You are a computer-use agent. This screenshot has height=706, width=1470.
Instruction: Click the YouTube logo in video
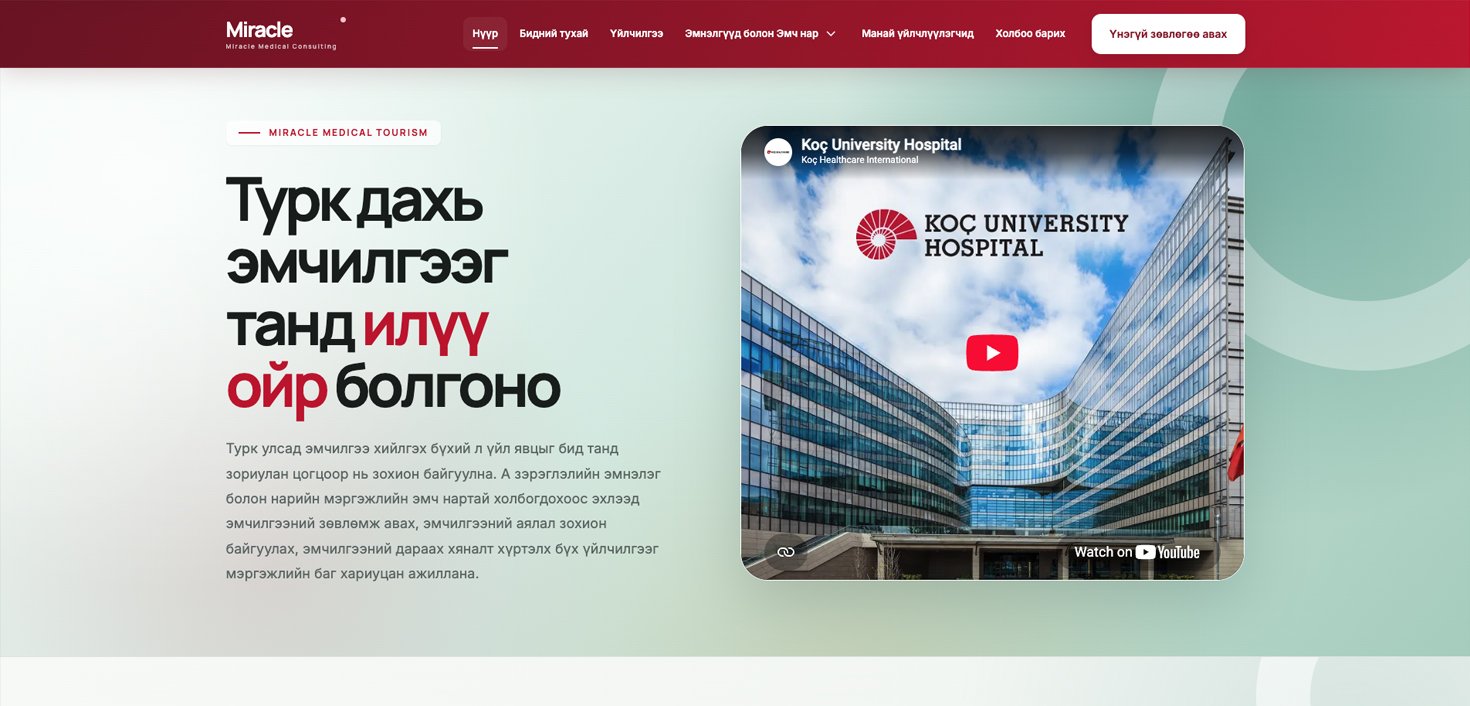tap(1167, 552)
